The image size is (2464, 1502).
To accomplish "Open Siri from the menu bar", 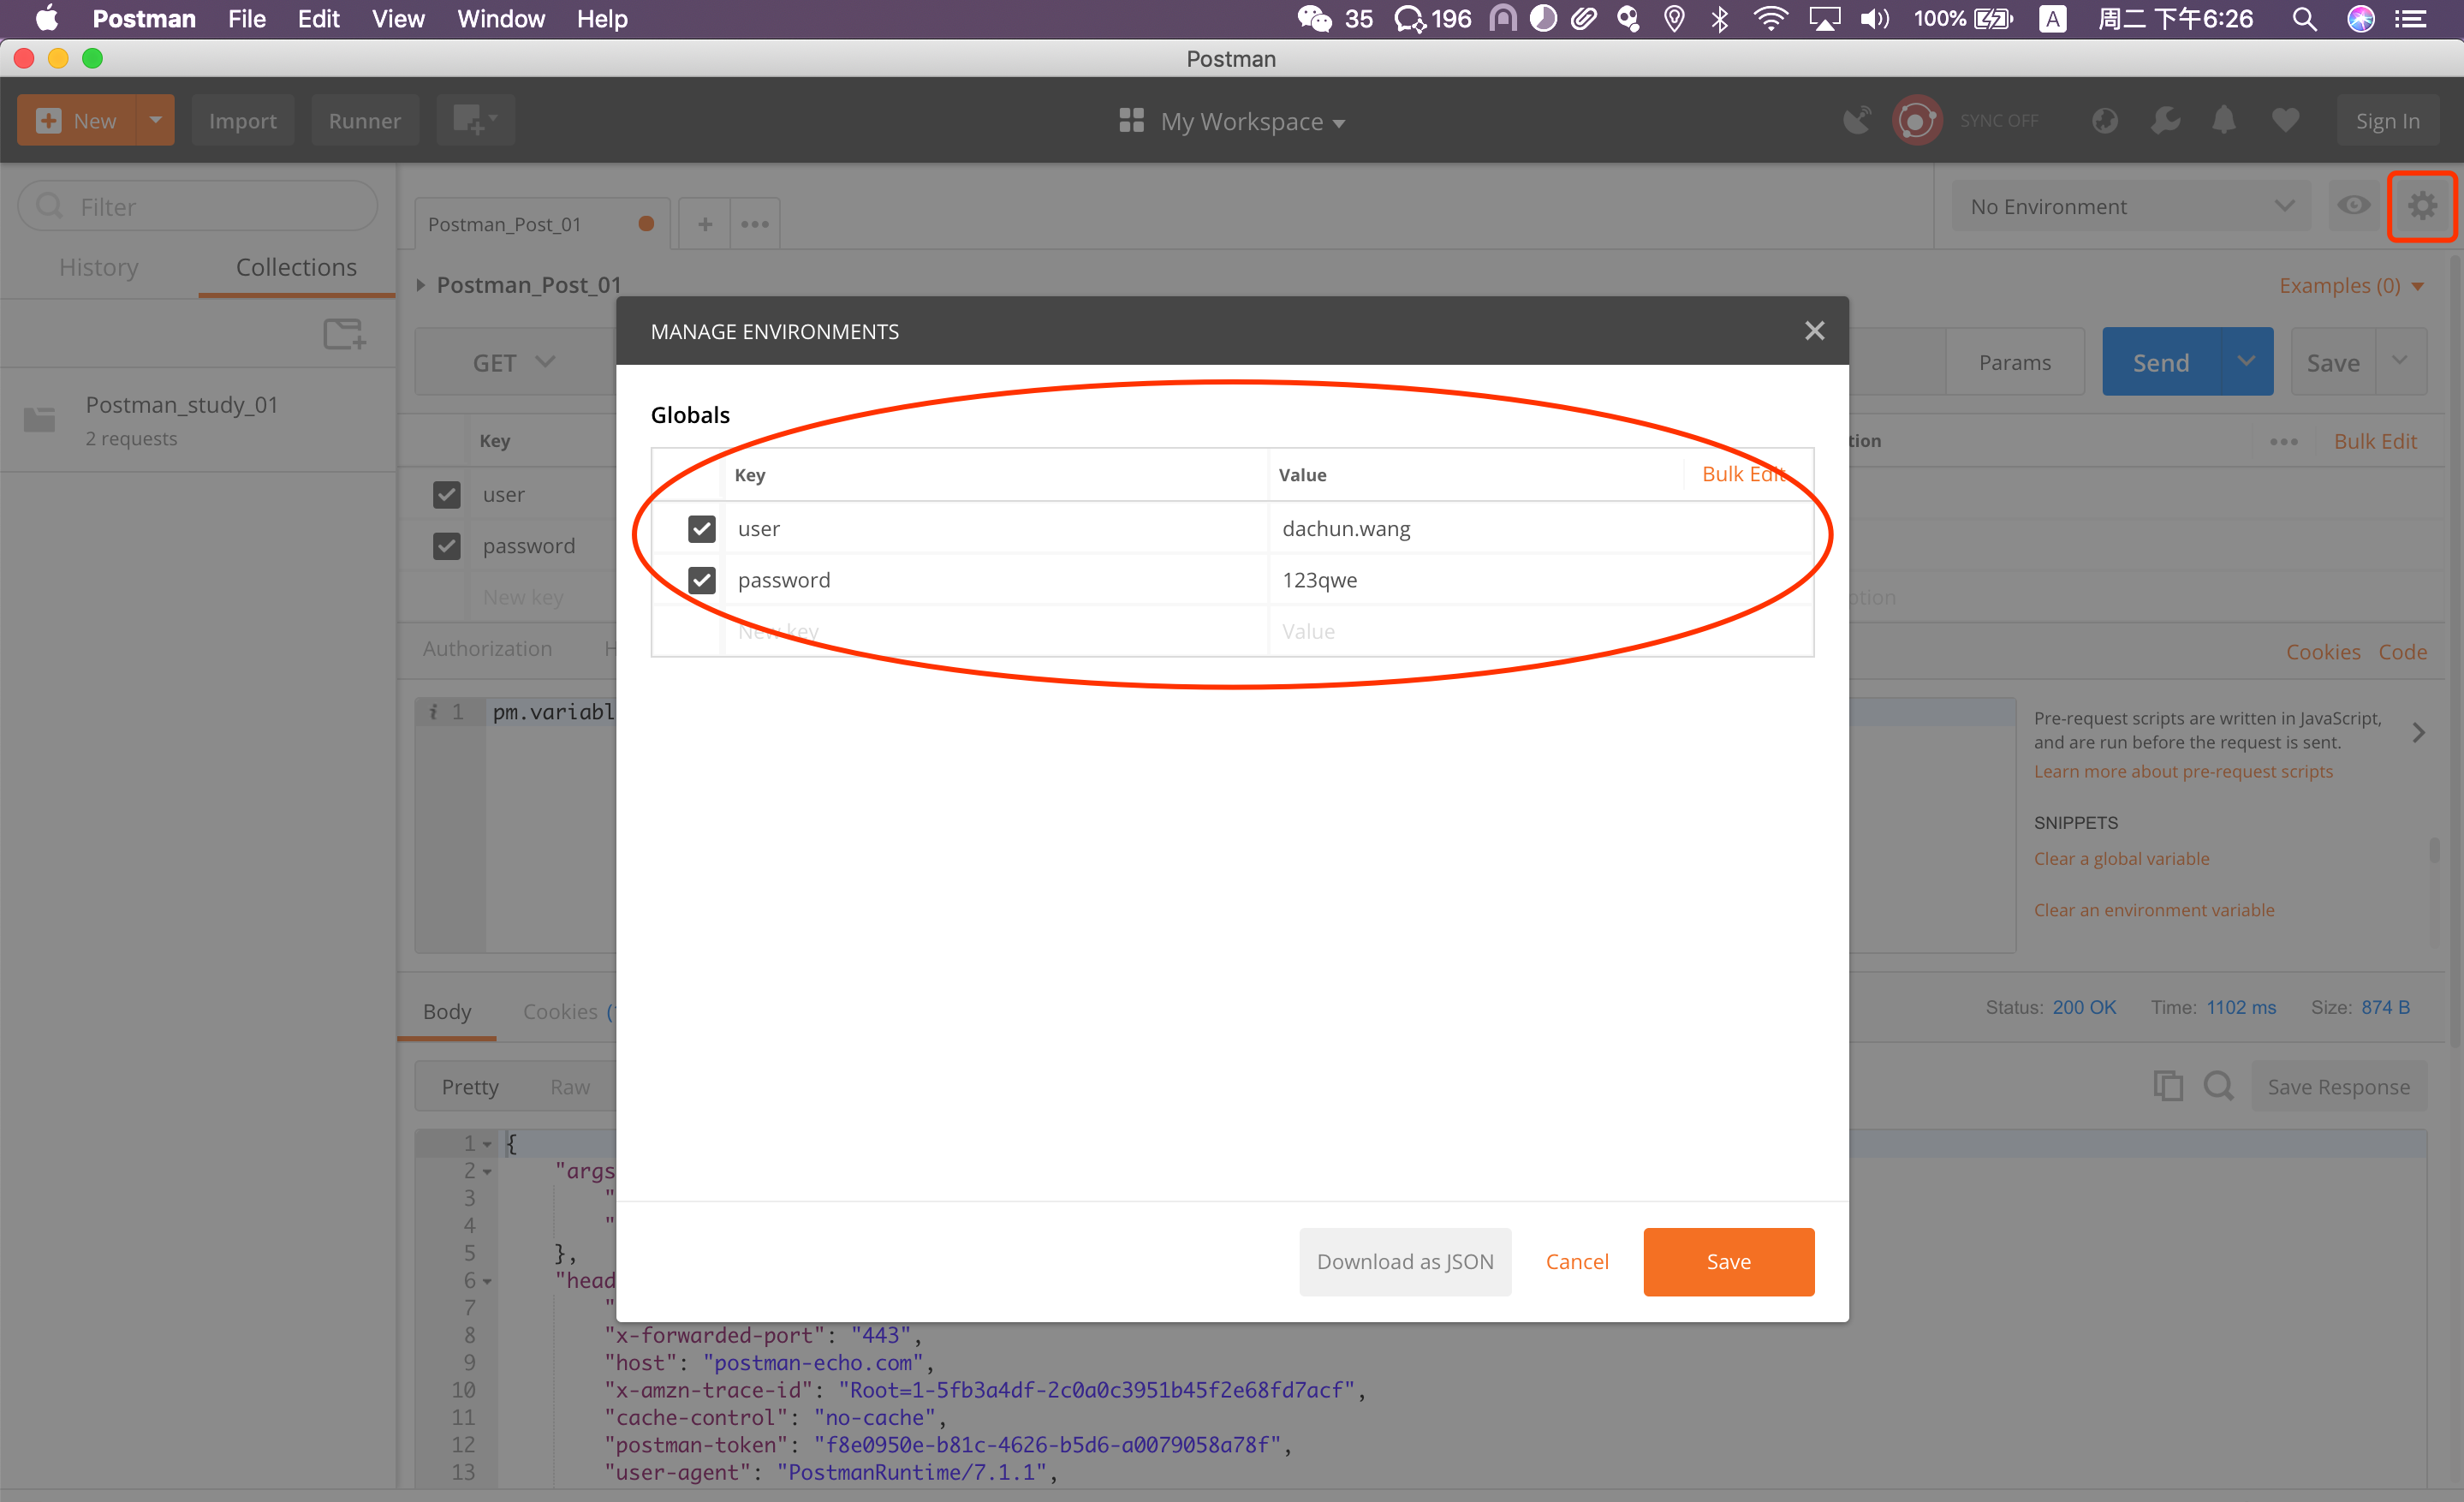I will pos(2360,19).
